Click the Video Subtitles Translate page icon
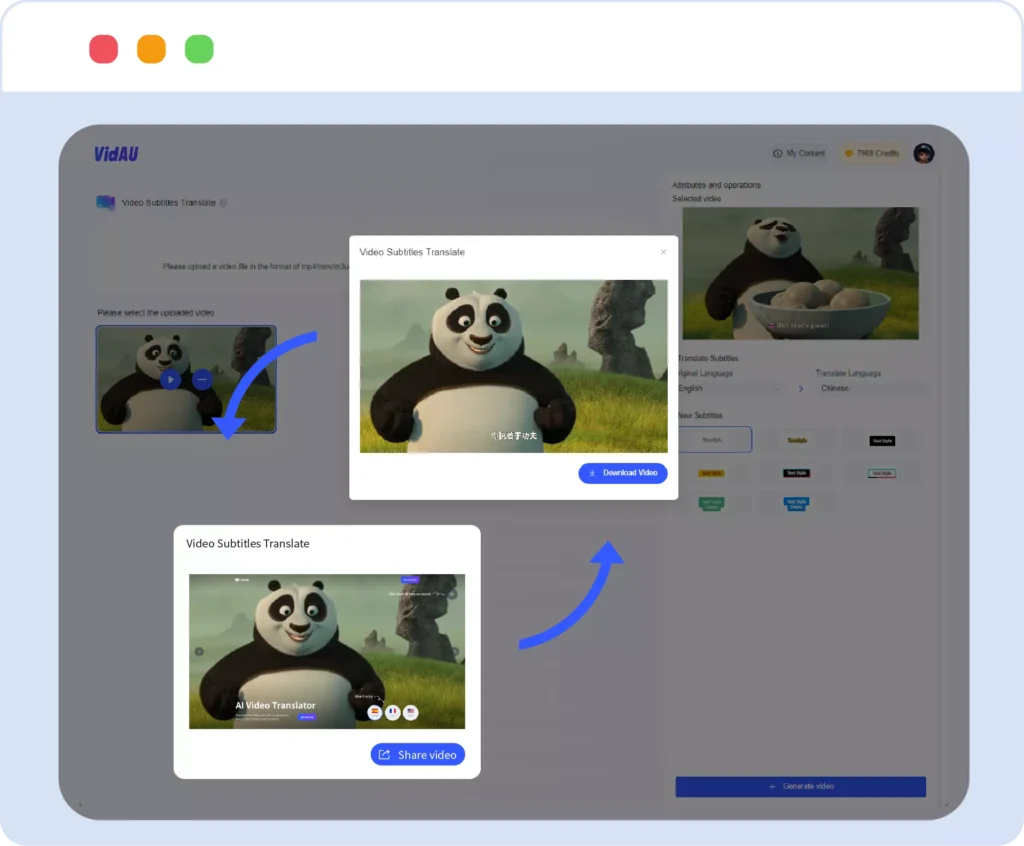Viewport: 1024px width, 846px height. (x=106, y=203)
